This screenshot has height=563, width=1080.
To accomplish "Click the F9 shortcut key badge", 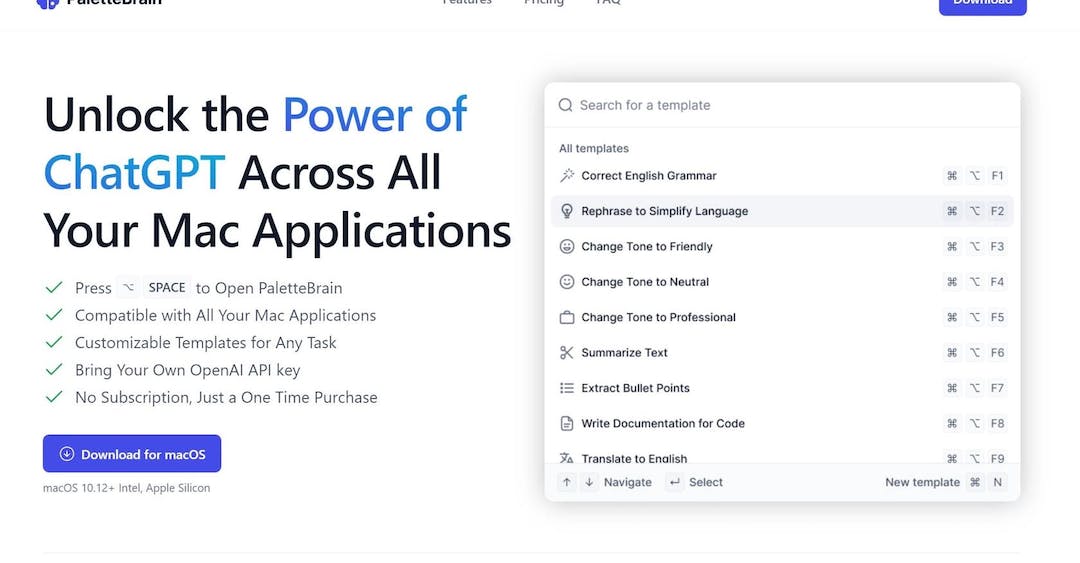I will click(x=997, y=458).
